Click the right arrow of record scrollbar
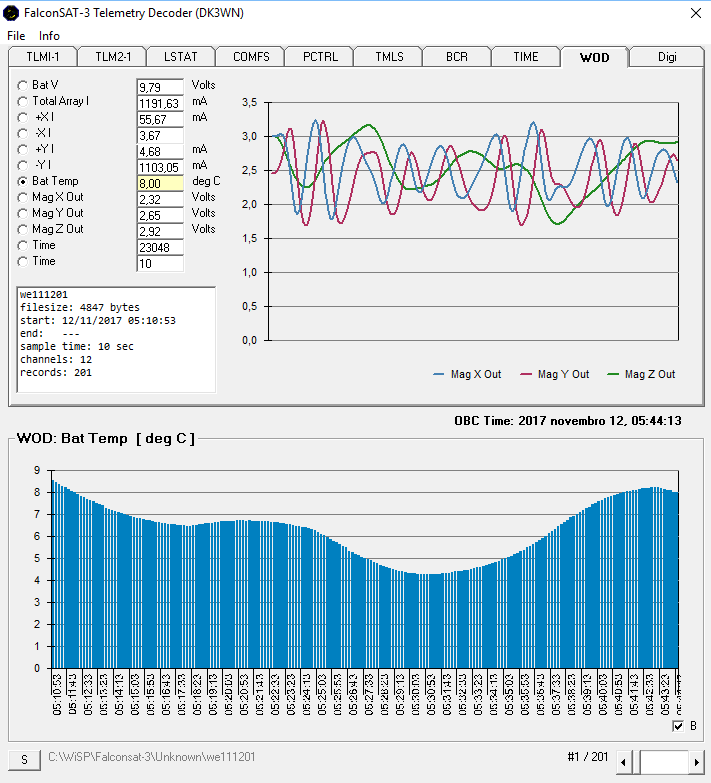711x783 pixels. click(697, 763)
